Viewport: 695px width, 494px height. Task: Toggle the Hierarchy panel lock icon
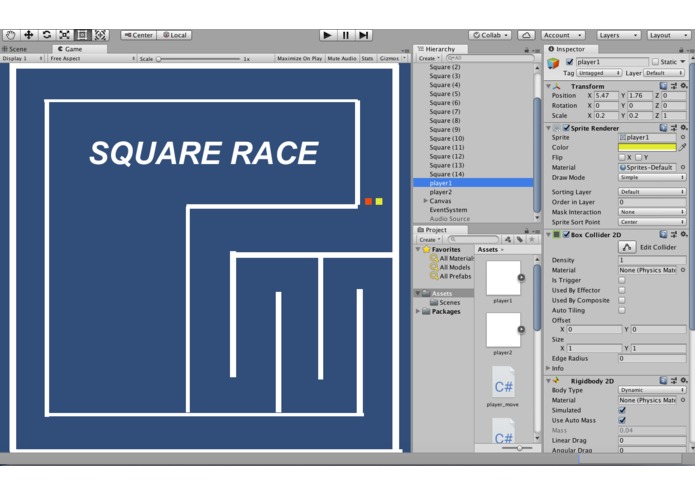coord(526,50)
